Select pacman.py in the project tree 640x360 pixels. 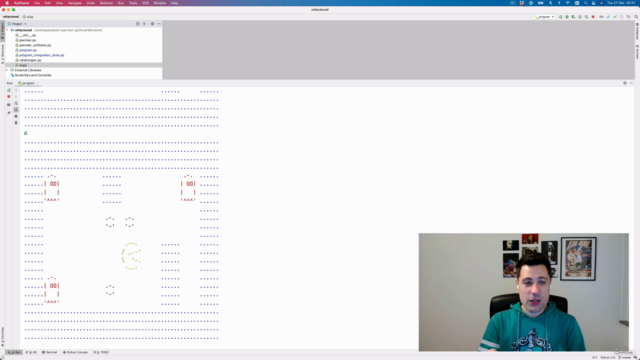pos(26,40)
